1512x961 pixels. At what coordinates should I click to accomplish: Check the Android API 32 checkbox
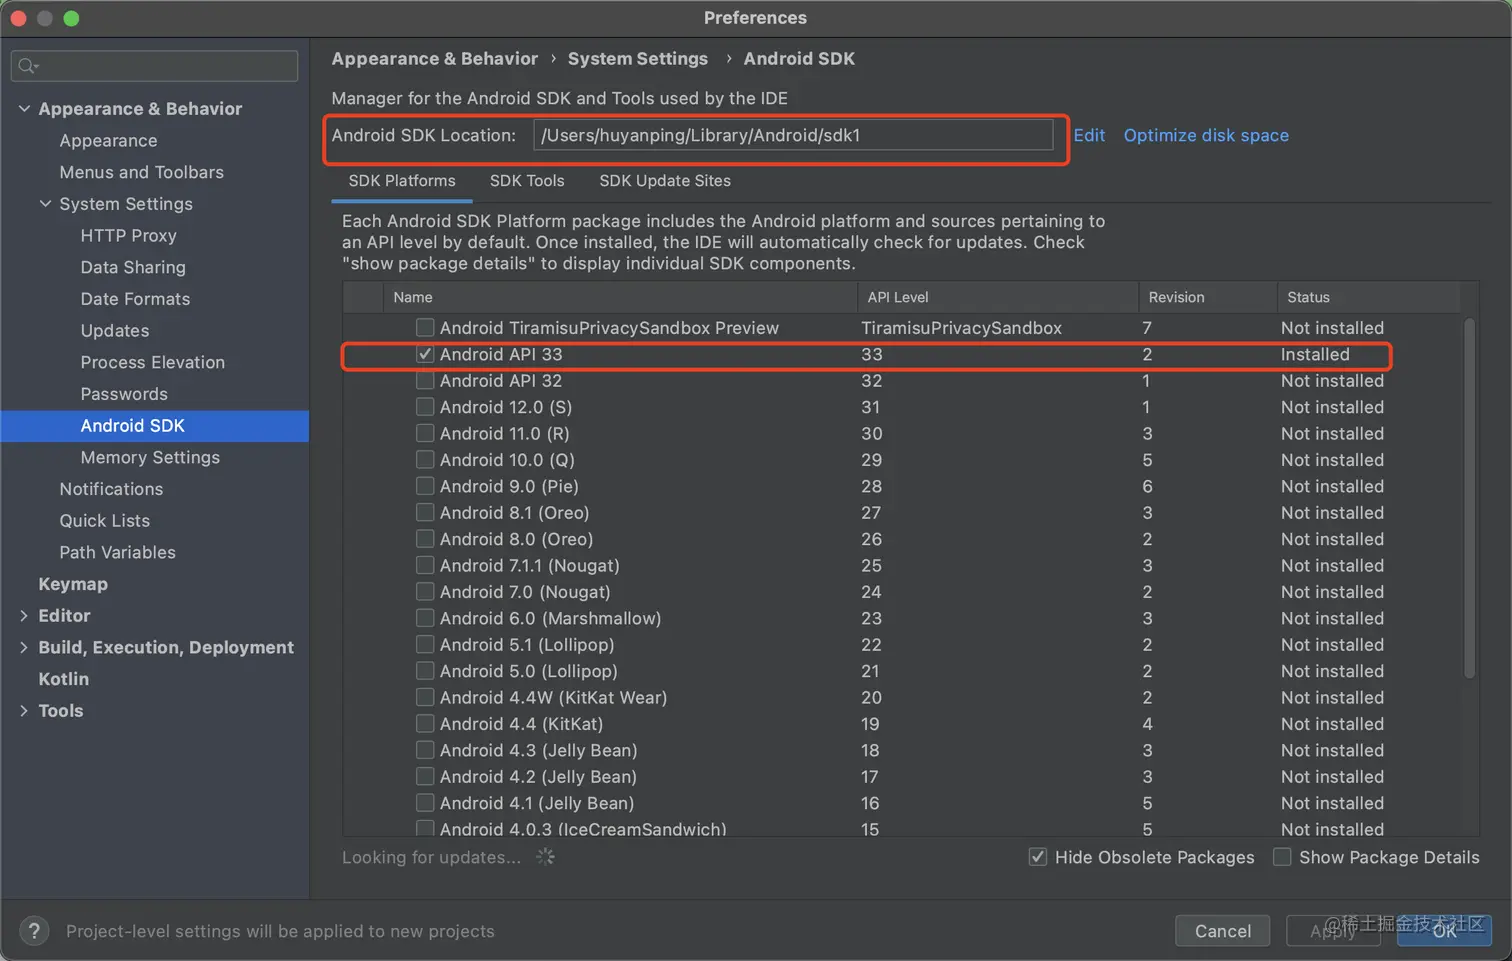(x=425, y=381)
